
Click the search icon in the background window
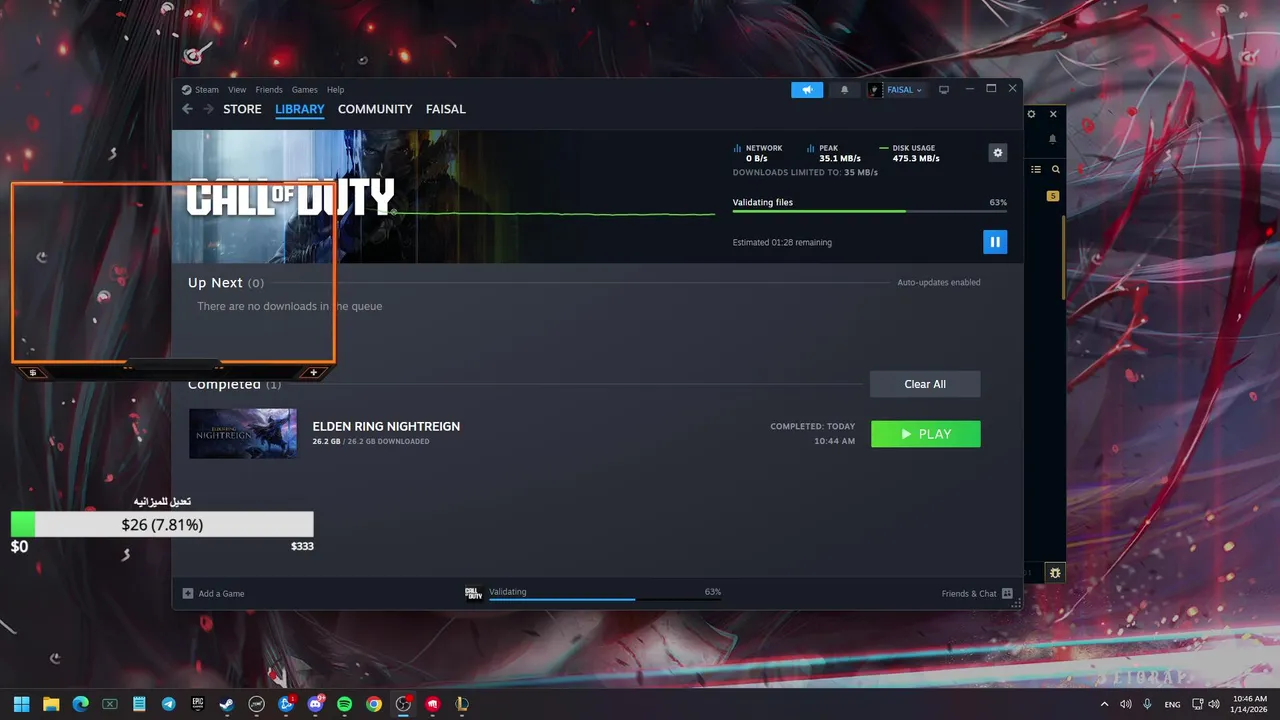1055,170
